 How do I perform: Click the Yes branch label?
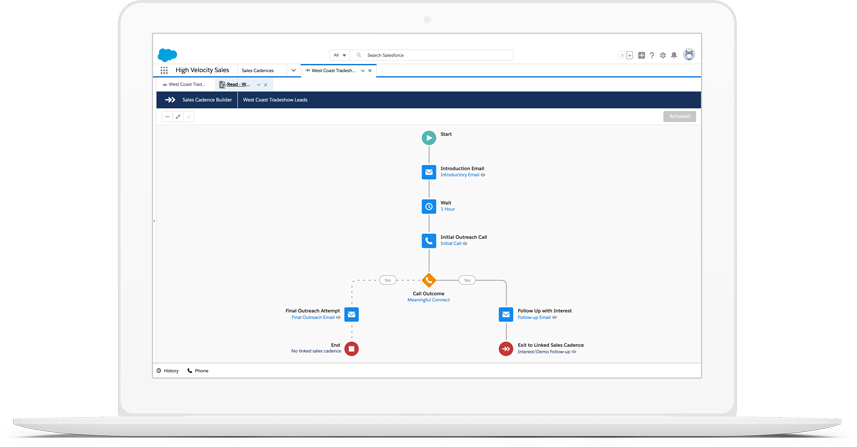(467, 280)
